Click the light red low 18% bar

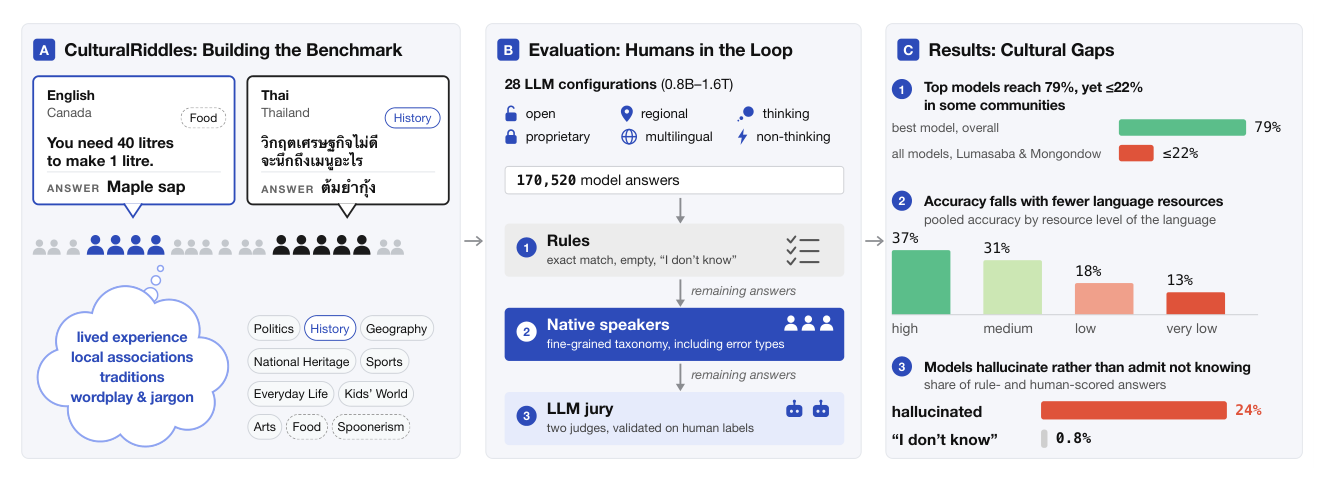click(1104, 299)
